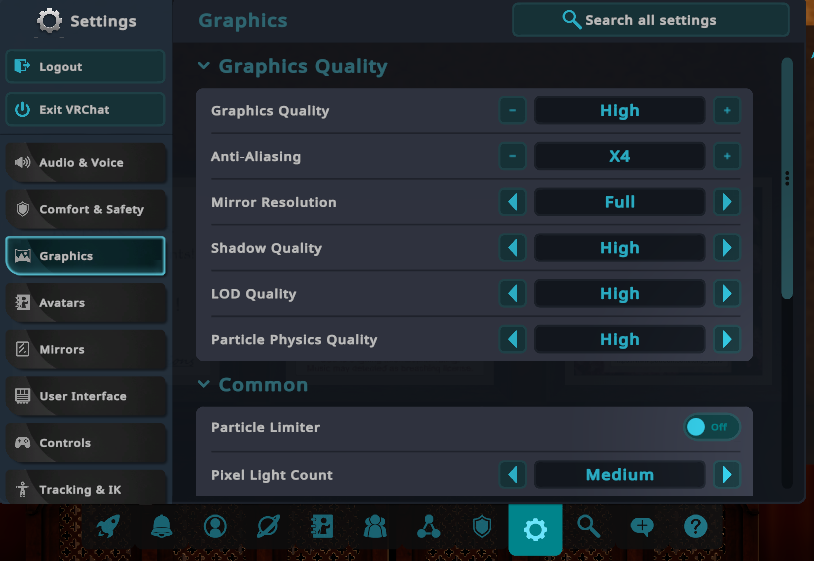814x561 pixels.
Task: Decrease Anti-Aliasing with minus button
Action: [x=512, y=156]
